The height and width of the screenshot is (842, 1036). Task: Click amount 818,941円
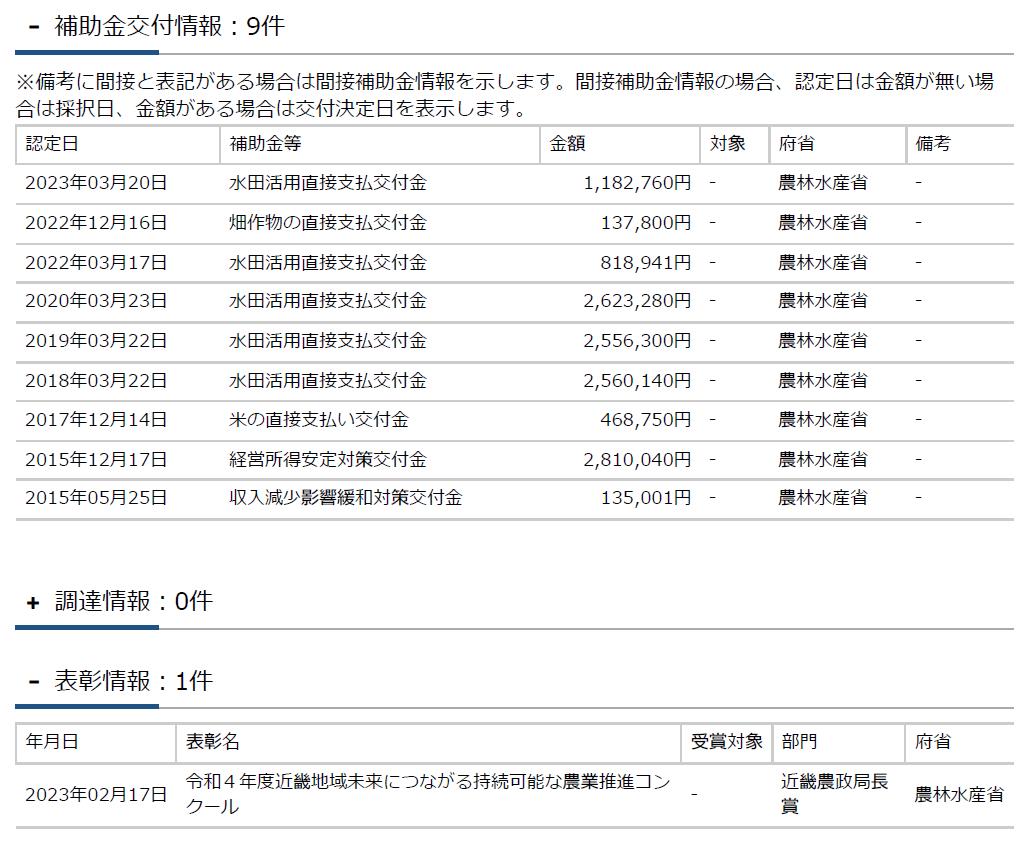click(646, 262)
